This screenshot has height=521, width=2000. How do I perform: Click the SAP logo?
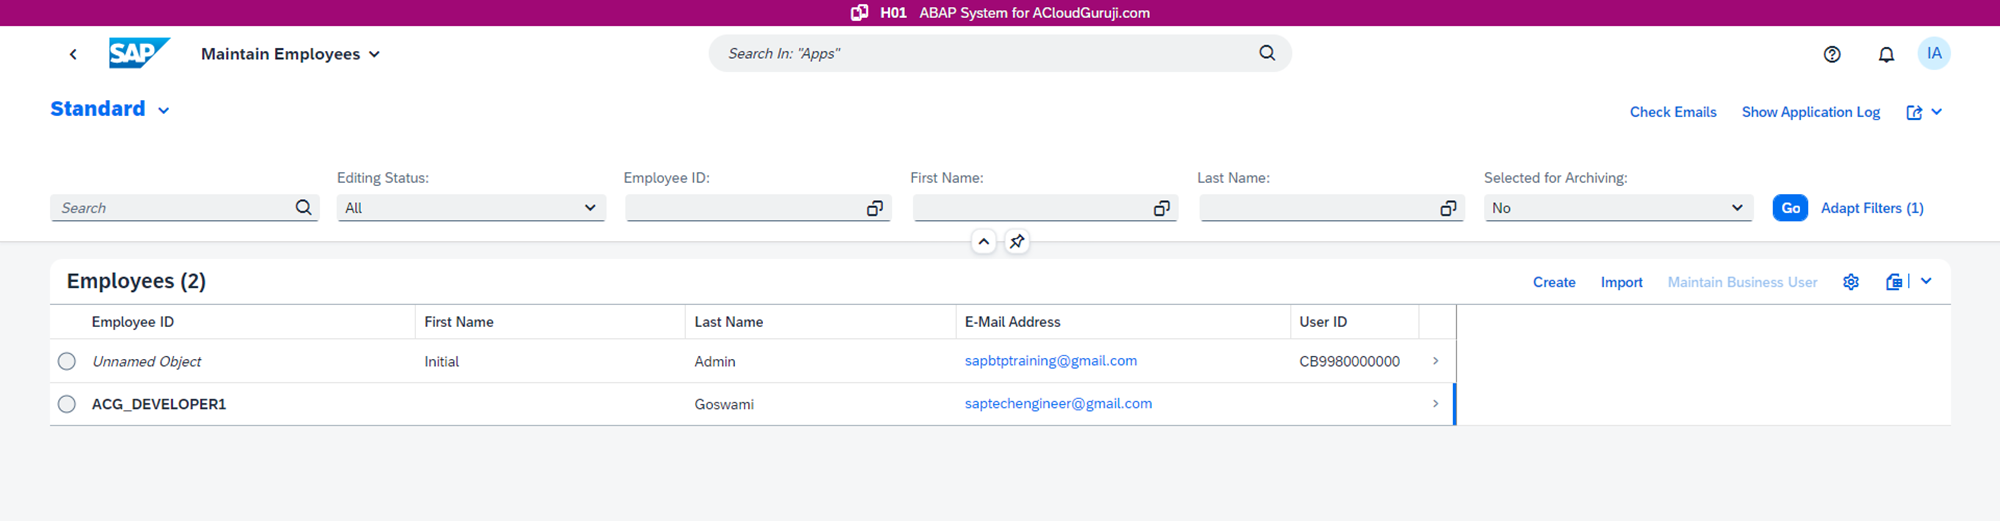coord(138,53)
